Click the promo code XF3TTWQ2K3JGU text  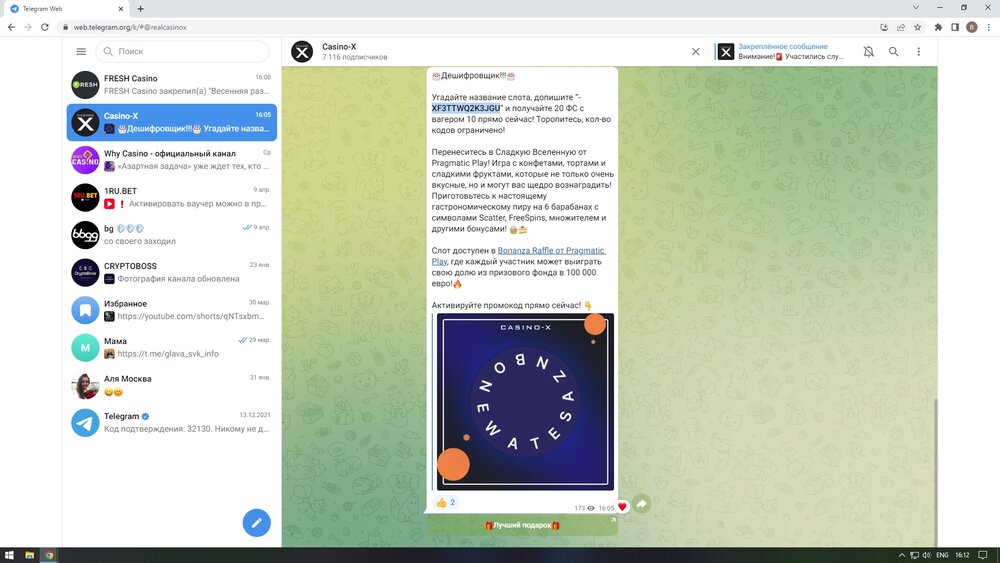tap(466, 108)
